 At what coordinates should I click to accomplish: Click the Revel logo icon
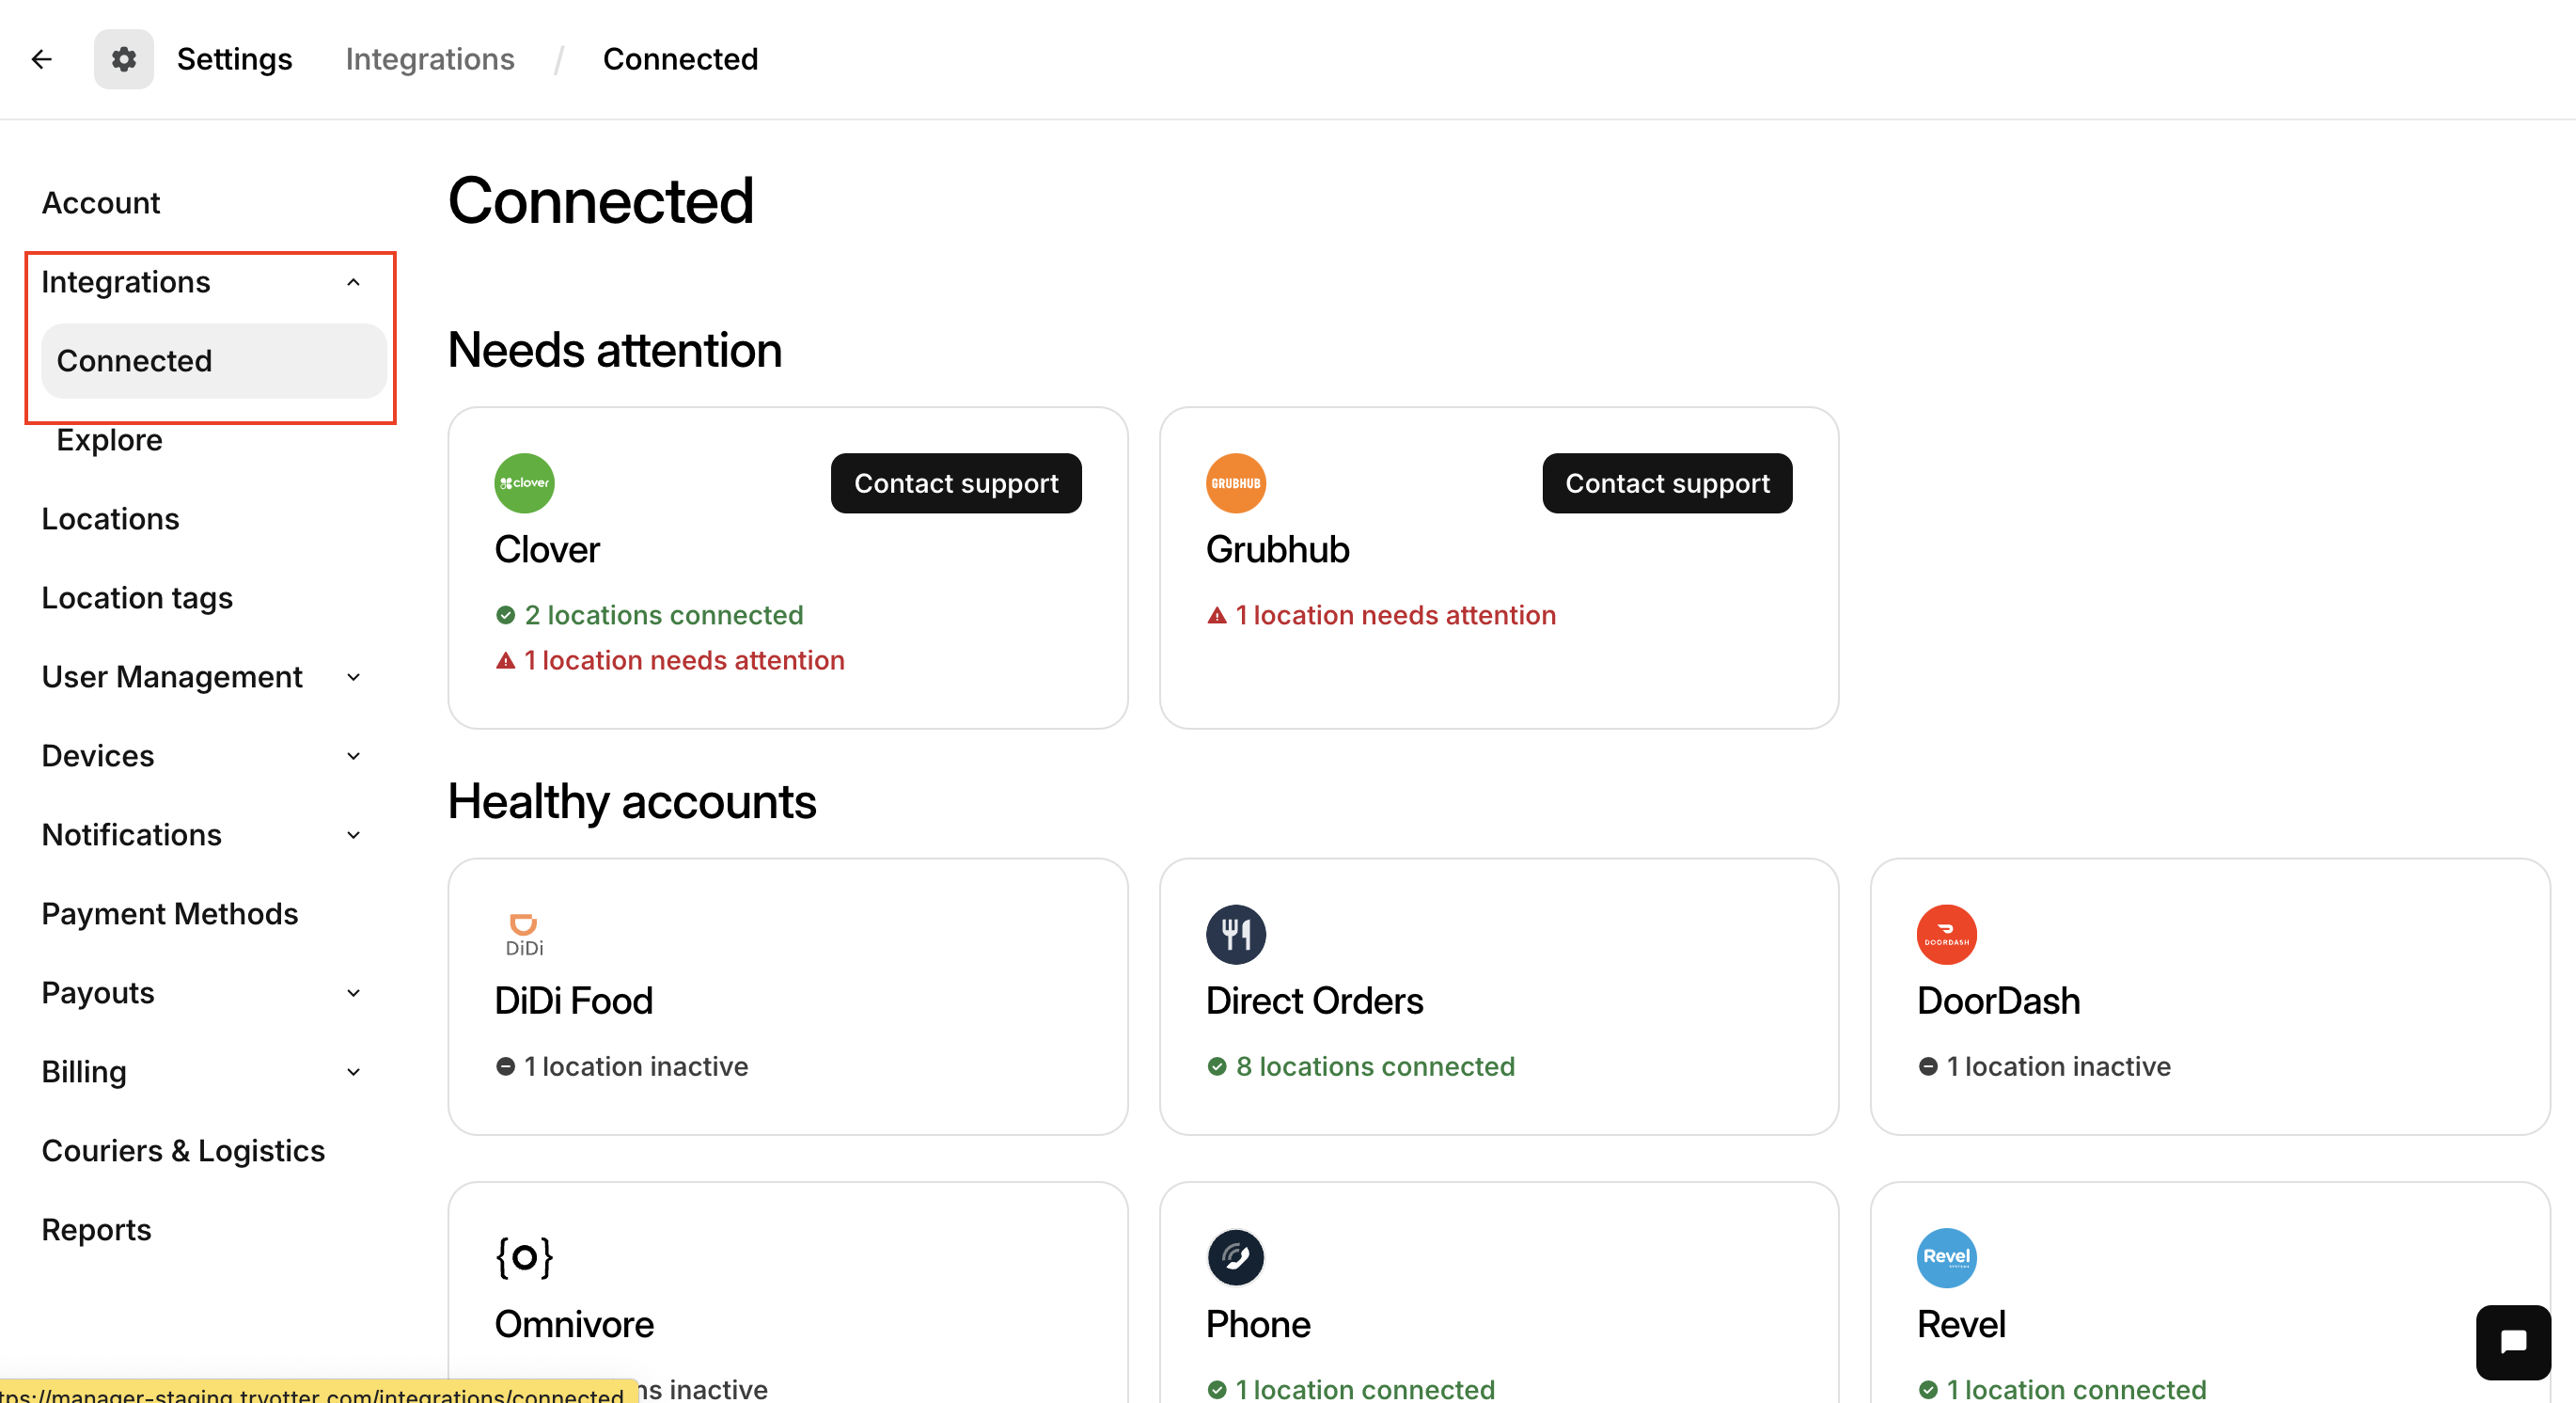[x=1946, y=1257]
